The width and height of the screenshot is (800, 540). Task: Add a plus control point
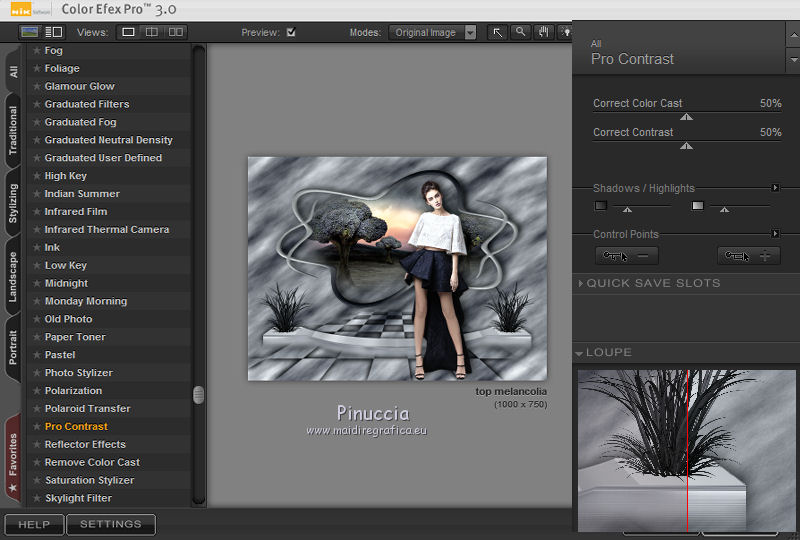point(749,256)
